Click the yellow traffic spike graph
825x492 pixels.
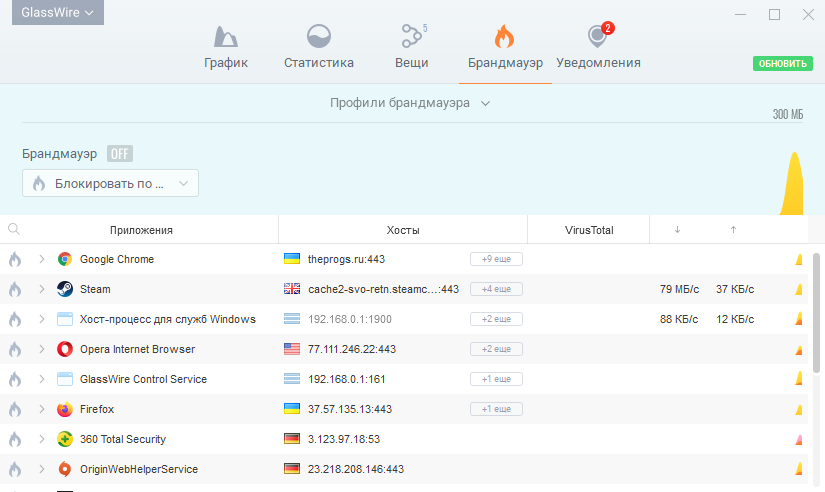click(x=792, y=183)
